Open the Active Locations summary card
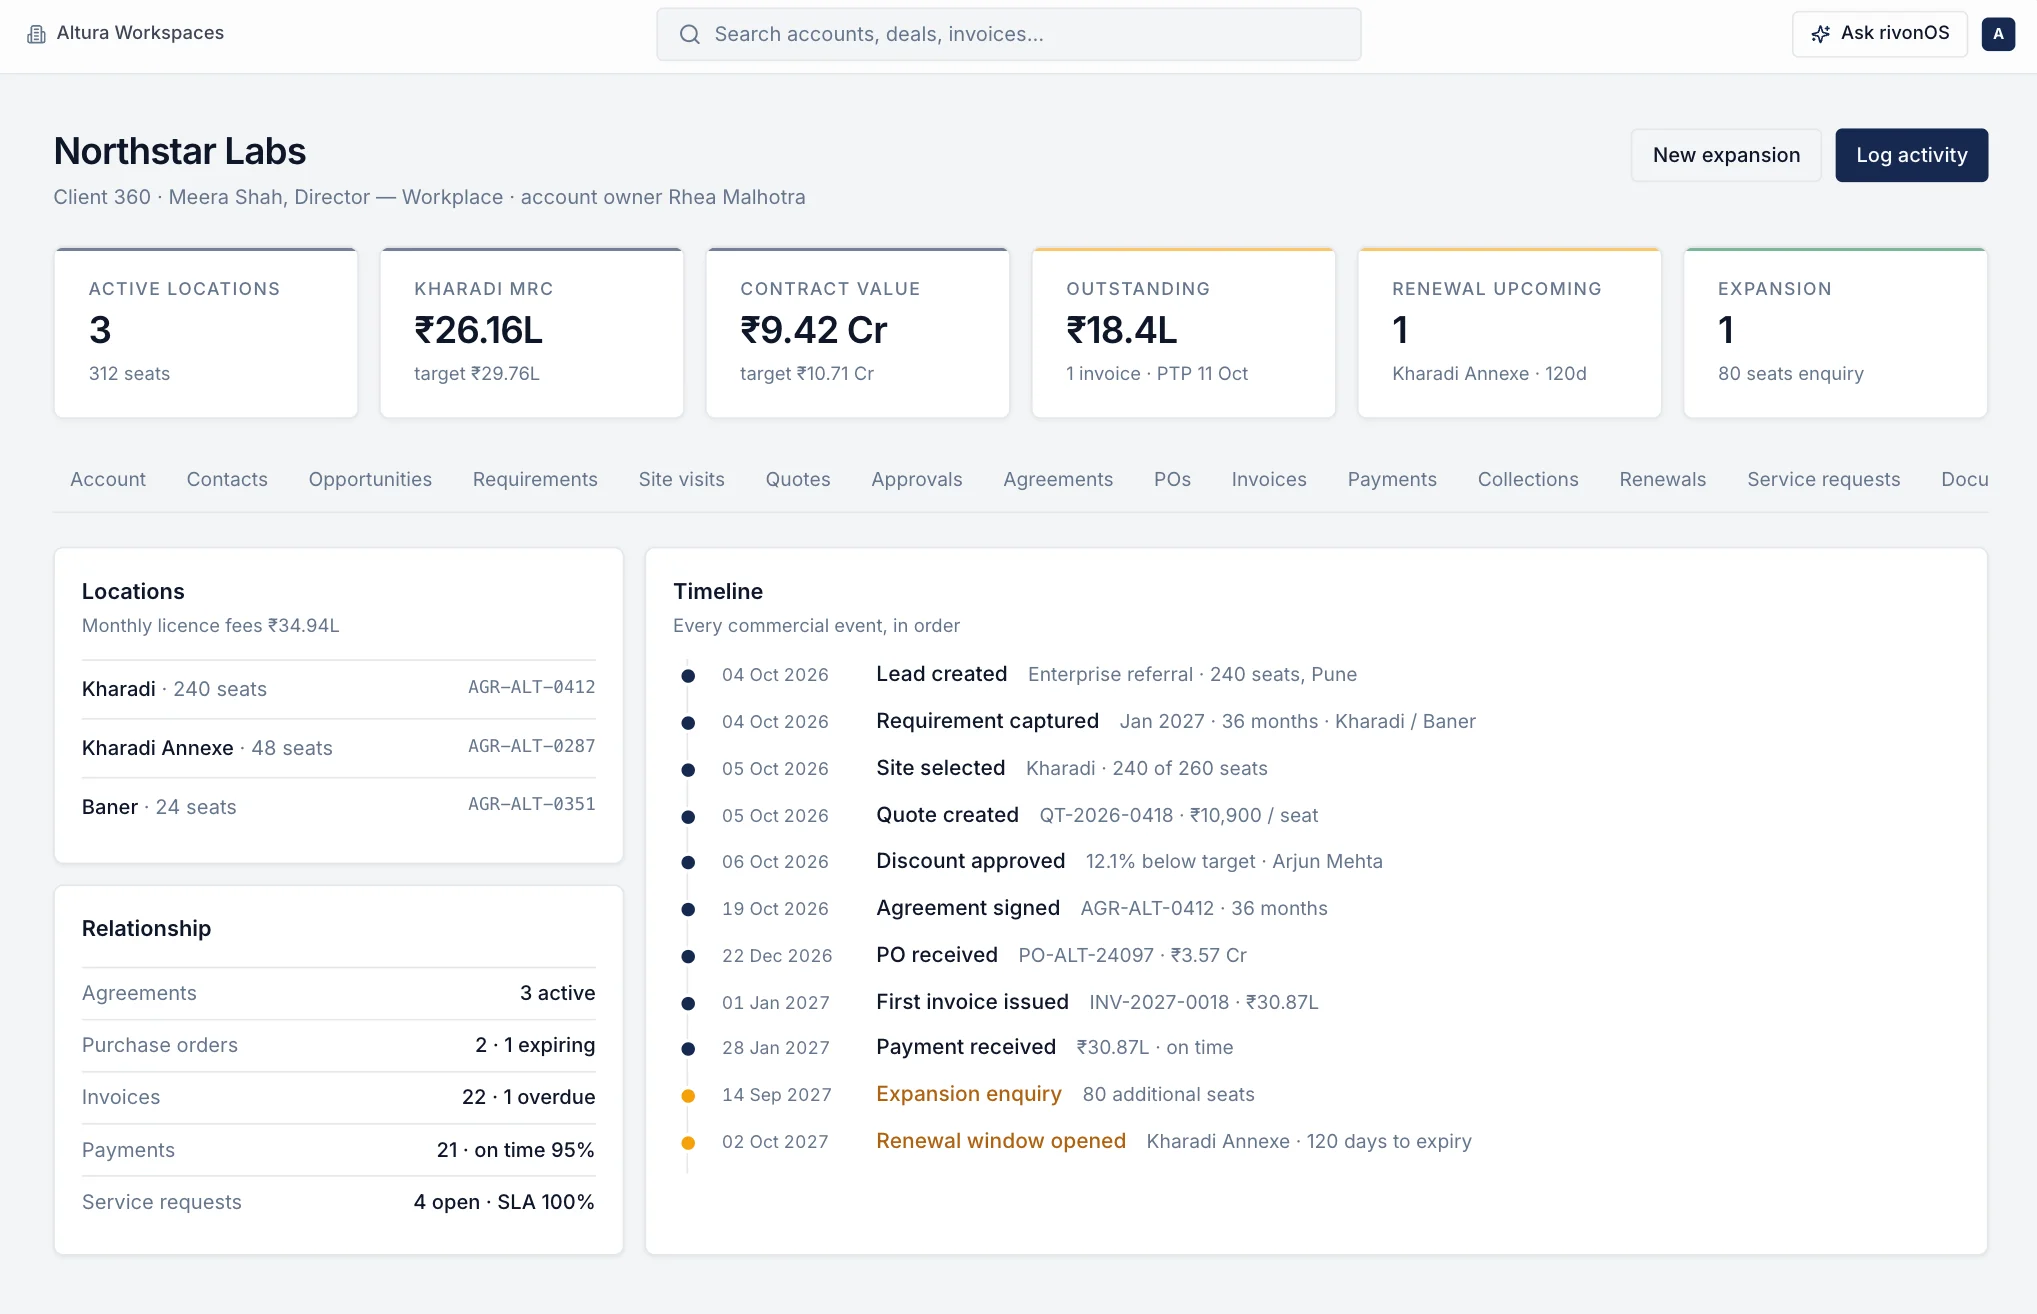2037x1314 pixels. (206, 333)
